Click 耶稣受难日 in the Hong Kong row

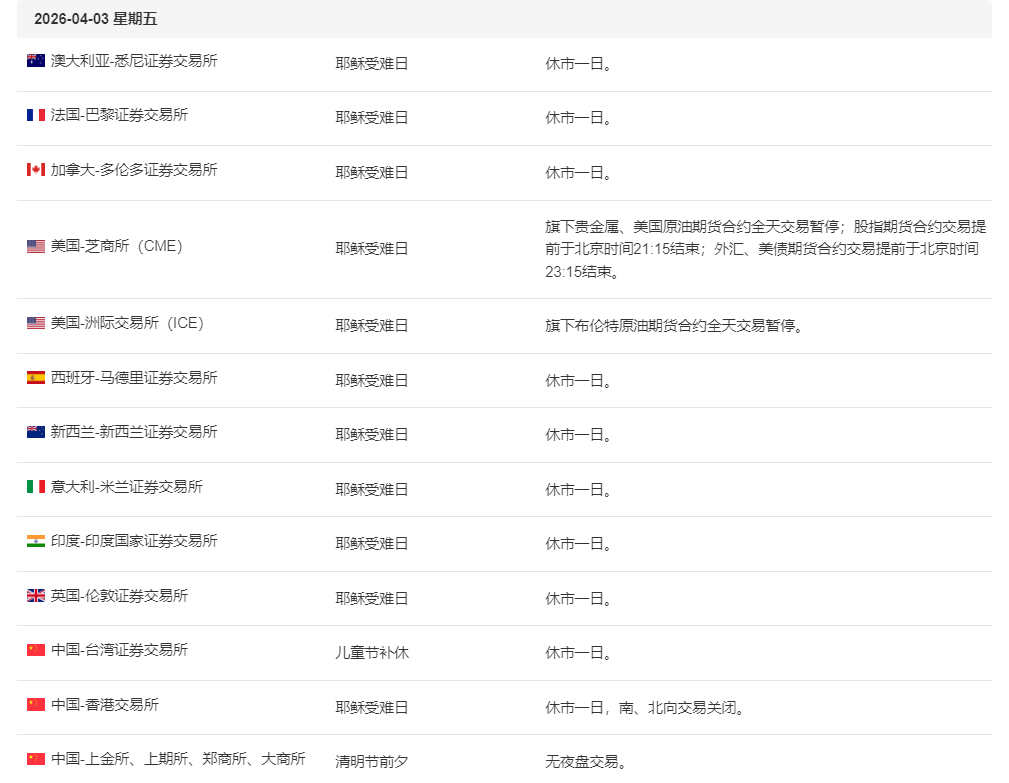pyautogui.click(x=372, y=707)
